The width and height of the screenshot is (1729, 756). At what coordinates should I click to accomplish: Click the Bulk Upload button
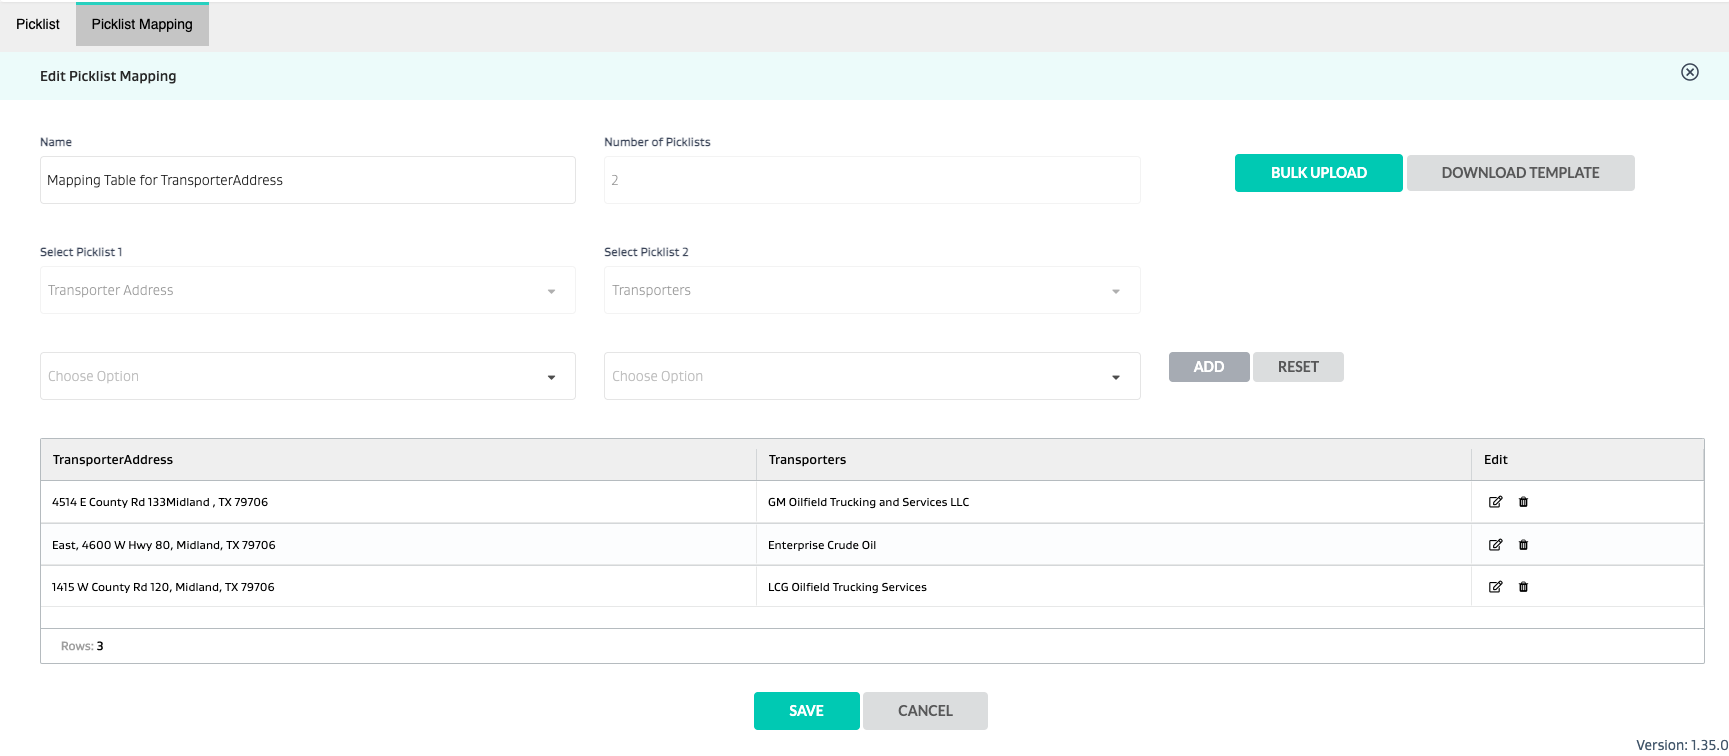[1318, 173]
